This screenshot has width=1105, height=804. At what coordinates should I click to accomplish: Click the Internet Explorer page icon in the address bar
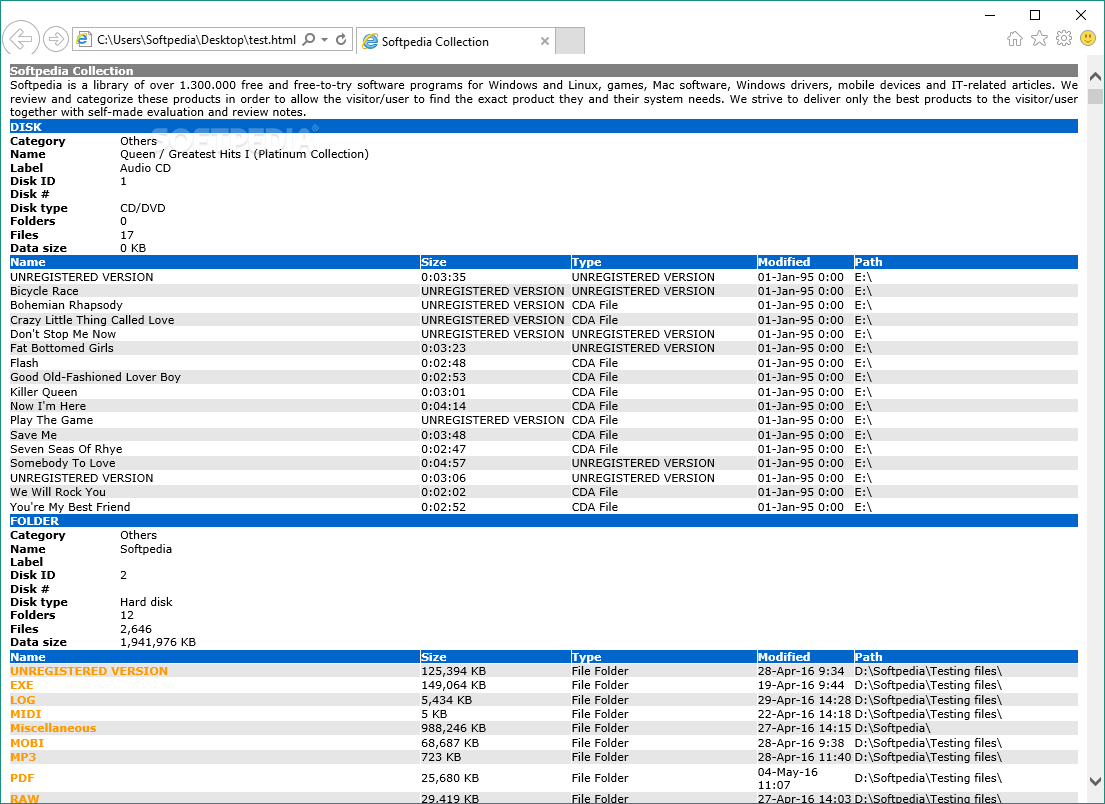(84, 39)
